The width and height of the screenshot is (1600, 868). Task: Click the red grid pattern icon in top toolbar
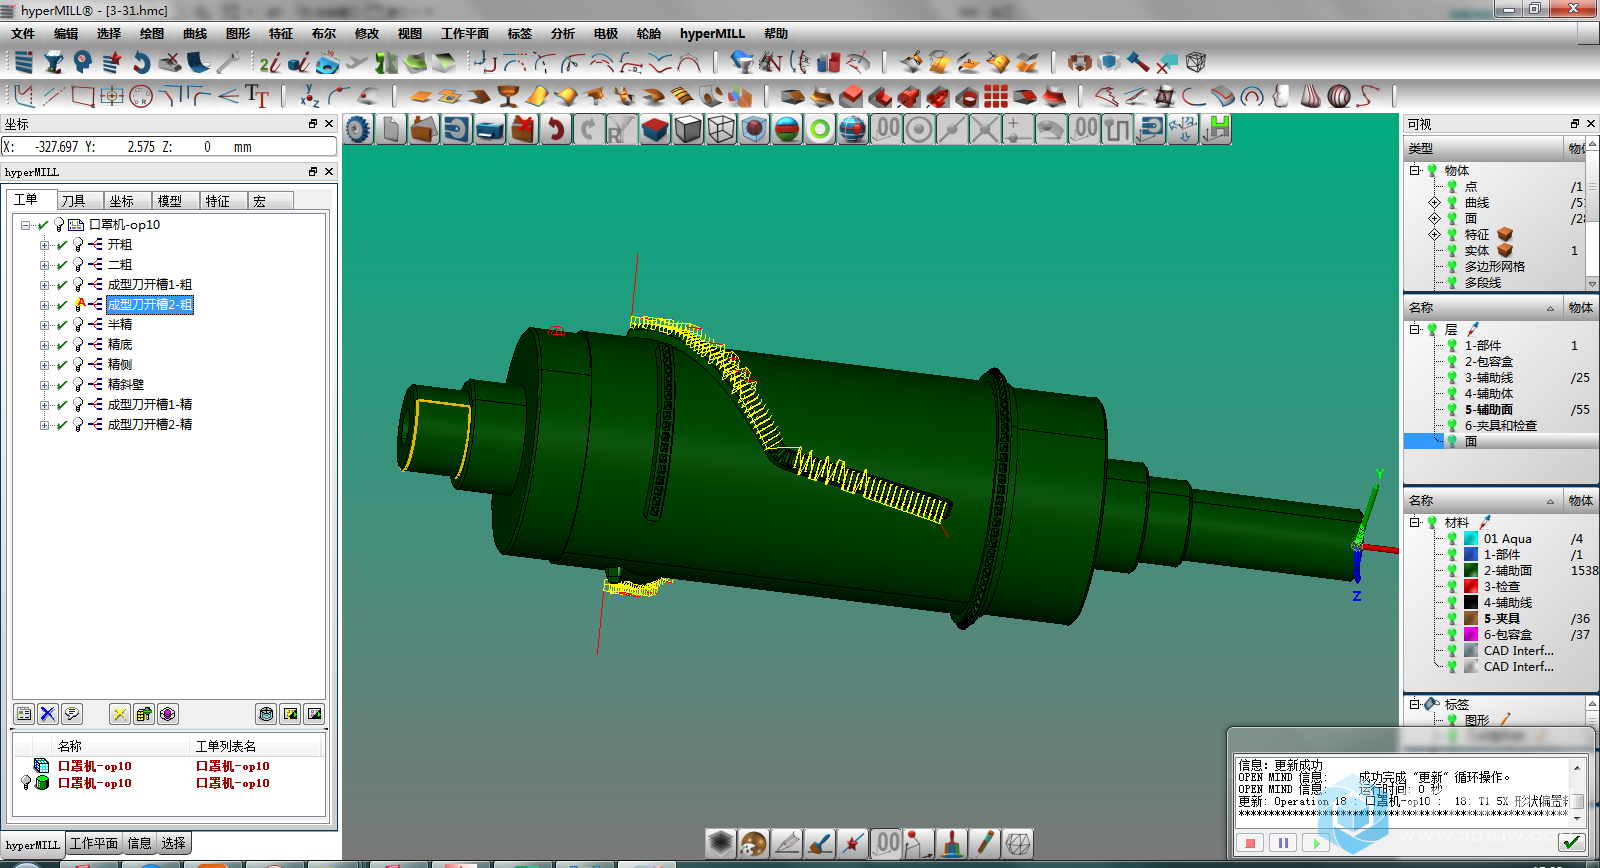pos(995,96)
